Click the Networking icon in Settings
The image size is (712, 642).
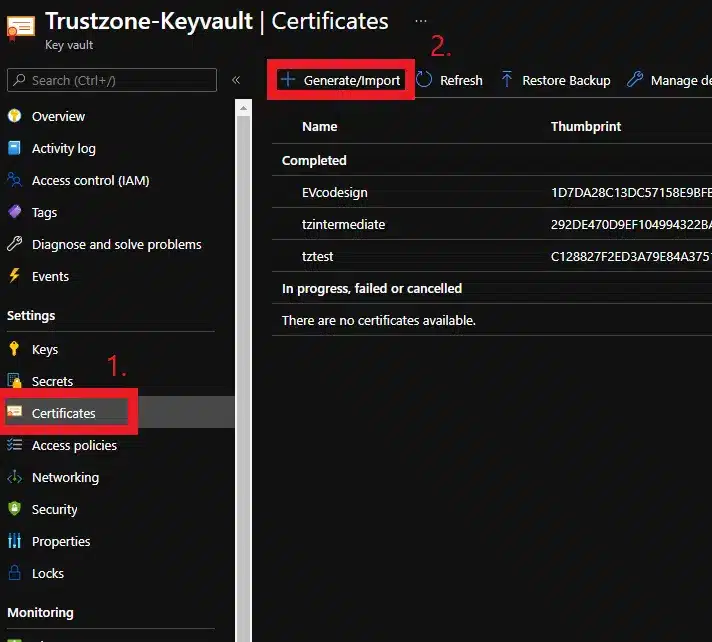tap(14, 478)
